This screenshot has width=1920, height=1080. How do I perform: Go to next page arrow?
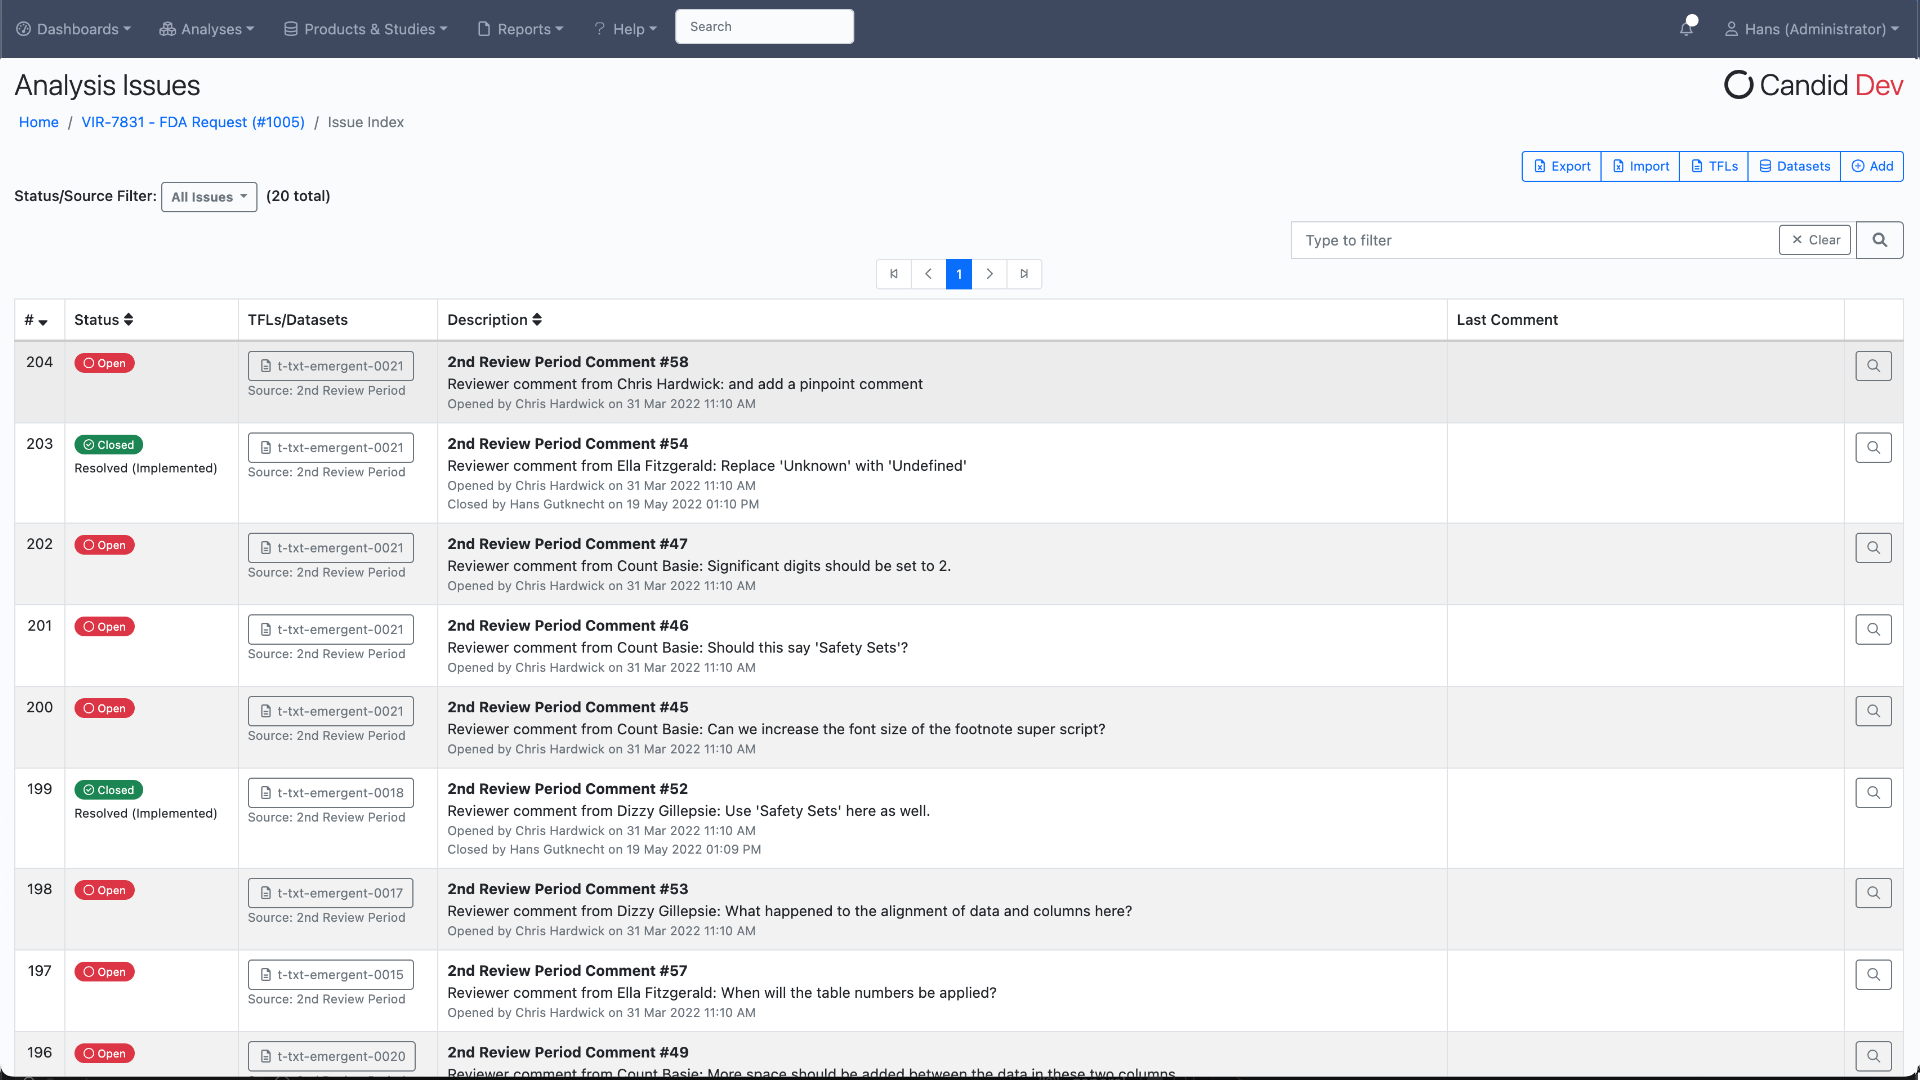click(989, 274)
